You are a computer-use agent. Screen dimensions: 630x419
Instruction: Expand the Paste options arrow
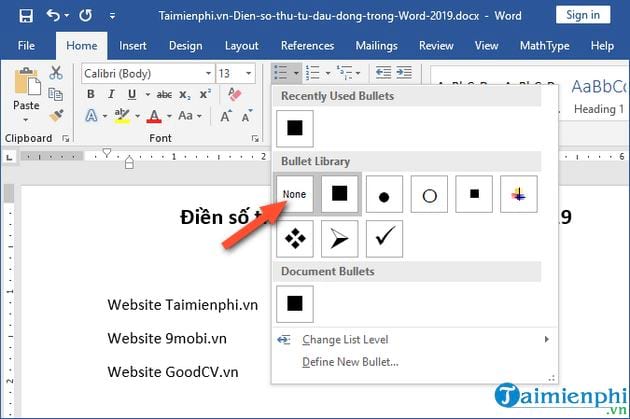pos(26,120)
